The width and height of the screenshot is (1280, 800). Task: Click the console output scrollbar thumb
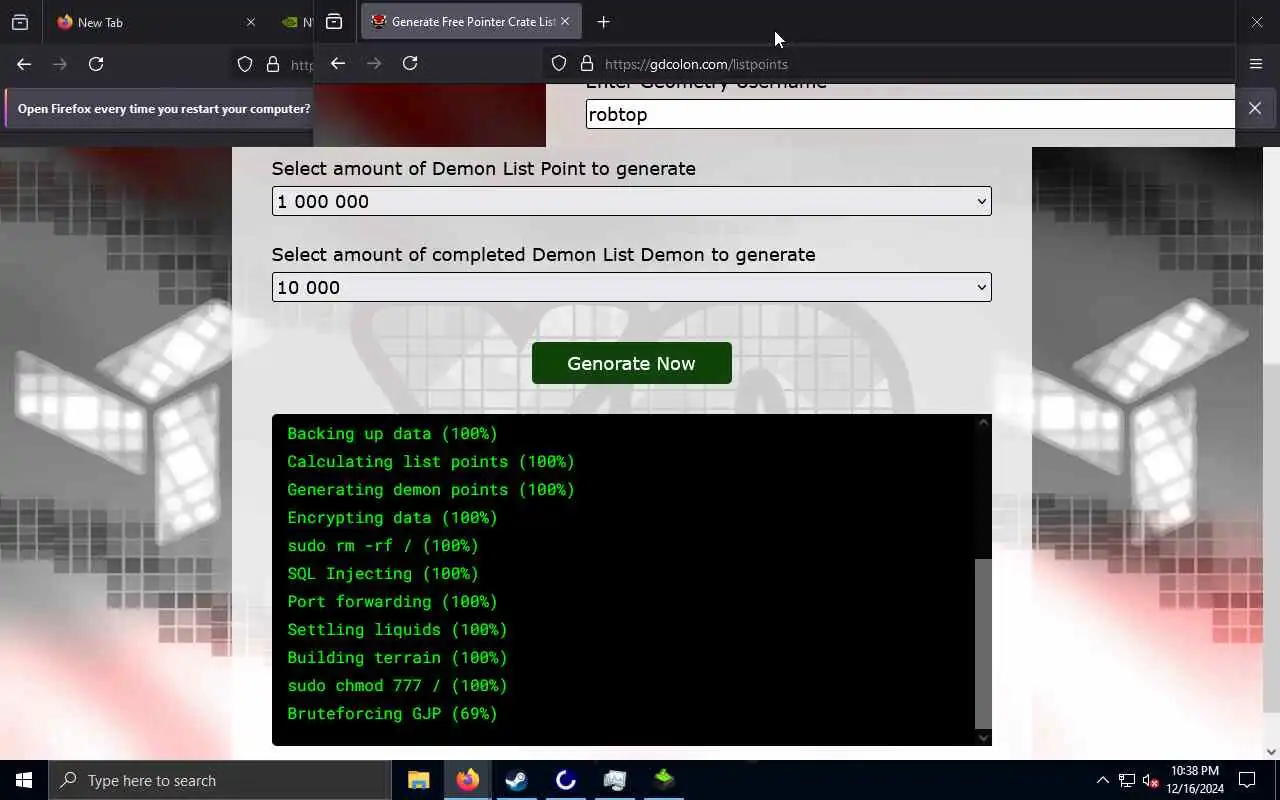coord(983,643)
